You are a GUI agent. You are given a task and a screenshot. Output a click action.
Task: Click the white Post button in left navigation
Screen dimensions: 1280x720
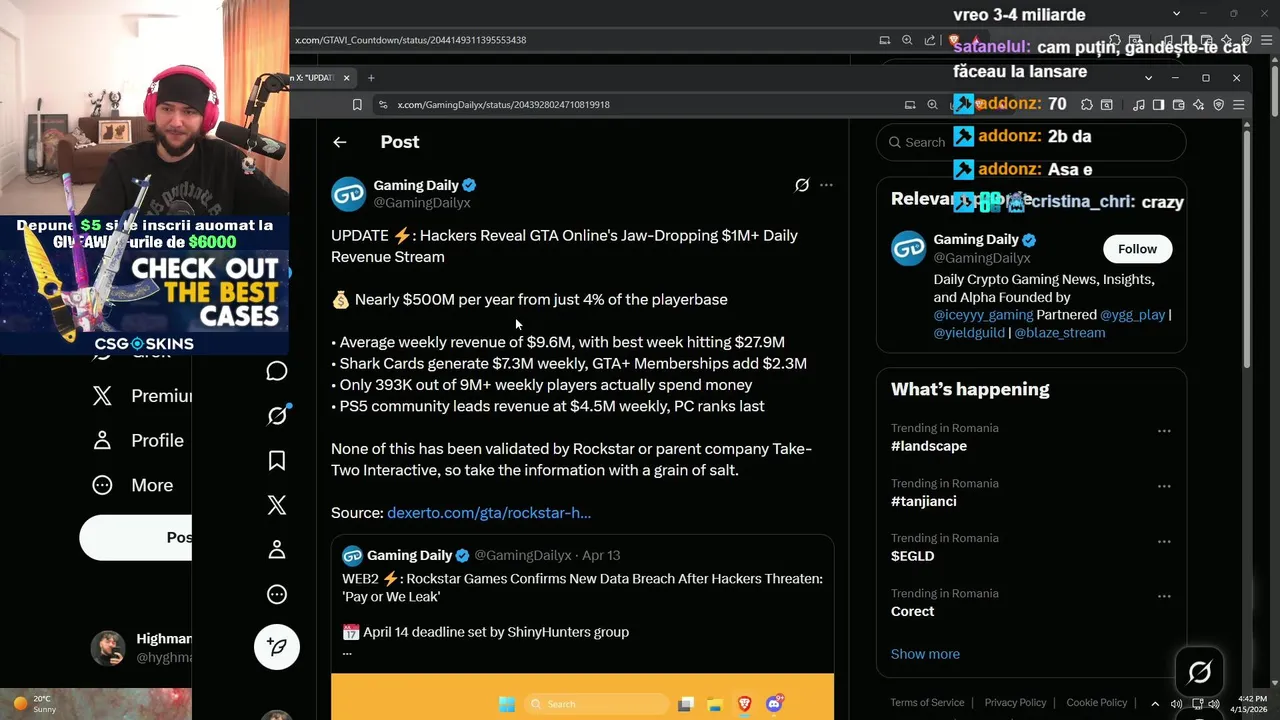pyautogui.click(x=136, y=538)
